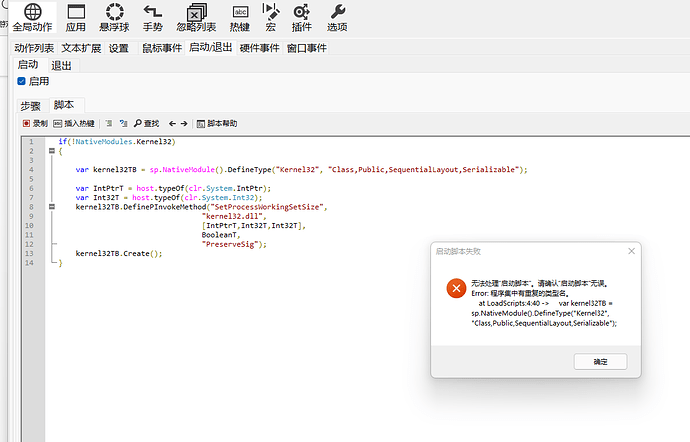Collapse the DefinePInvokeMethod block at line 8

[x=49, y=206]
